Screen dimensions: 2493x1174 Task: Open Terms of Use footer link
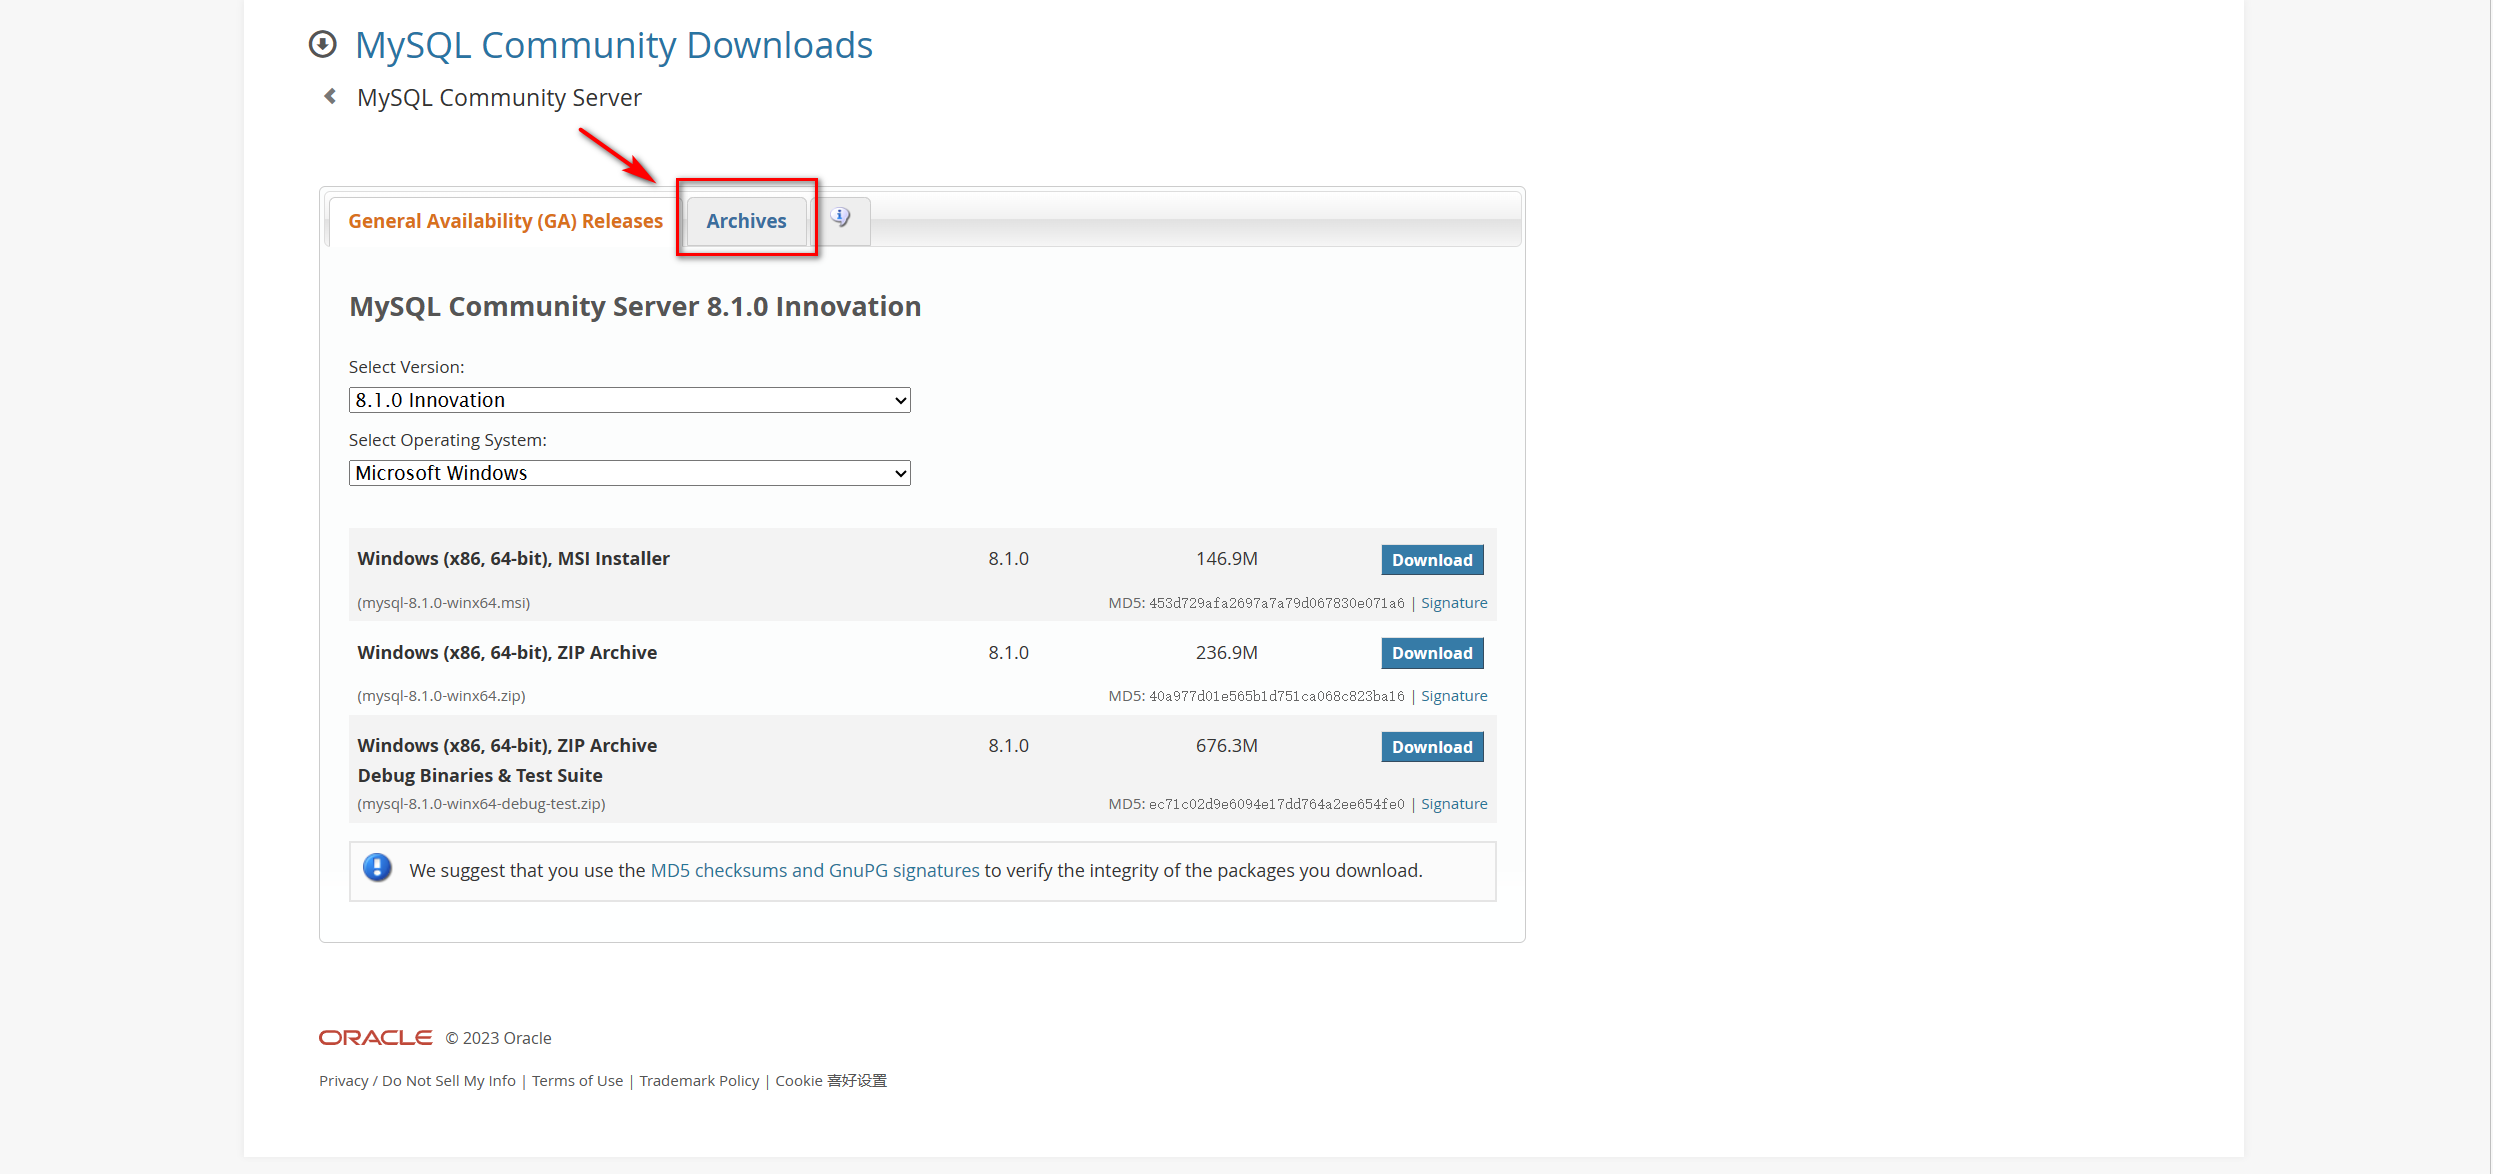(577, 1081)
